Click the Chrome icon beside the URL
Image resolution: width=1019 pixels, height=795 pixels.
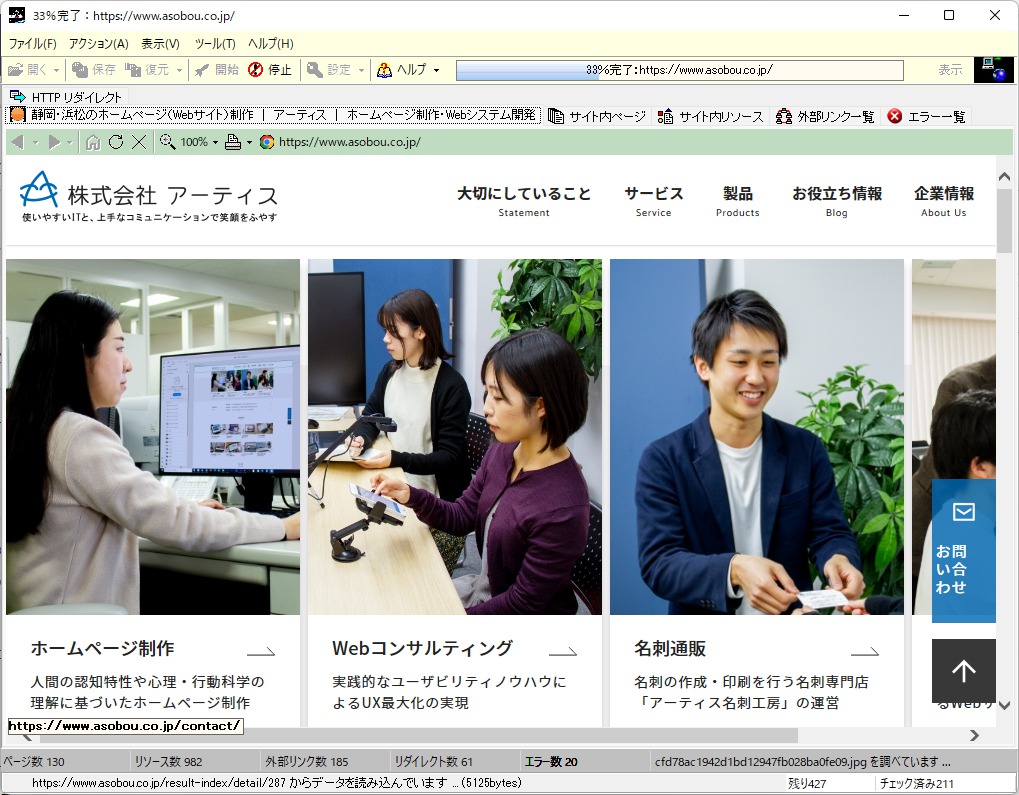click(266, 142)
